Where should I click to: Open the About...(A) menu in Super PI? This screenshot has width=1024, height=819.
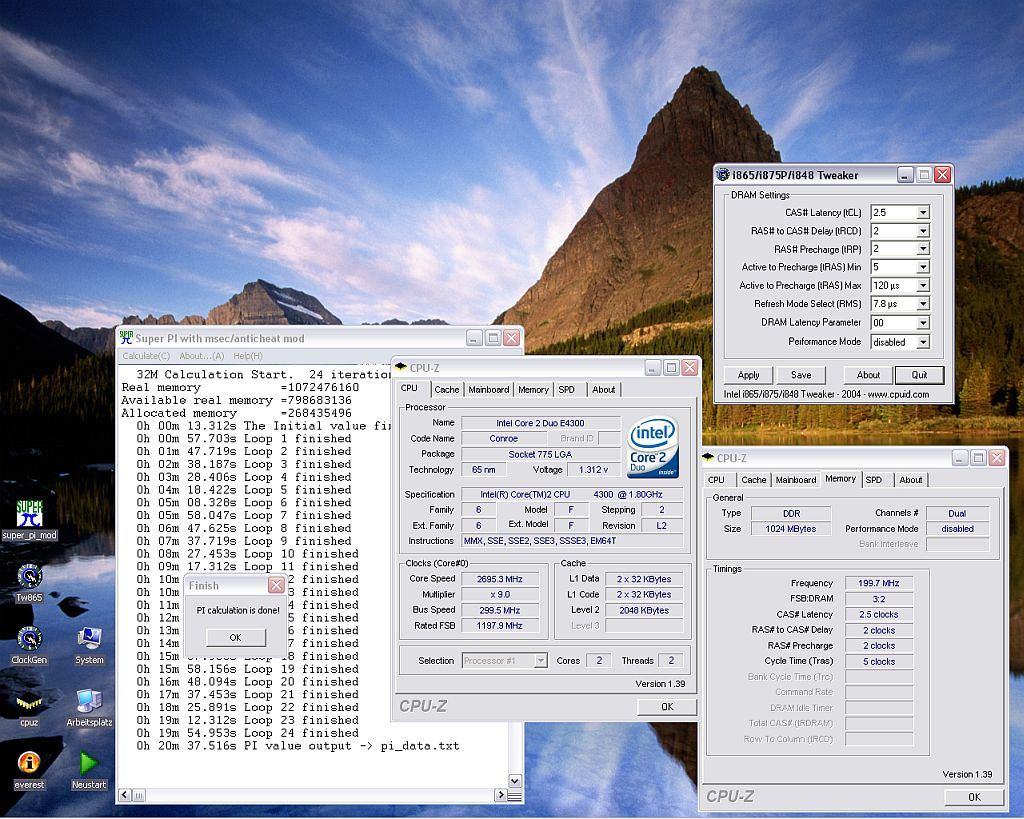[x=202, y=356]
